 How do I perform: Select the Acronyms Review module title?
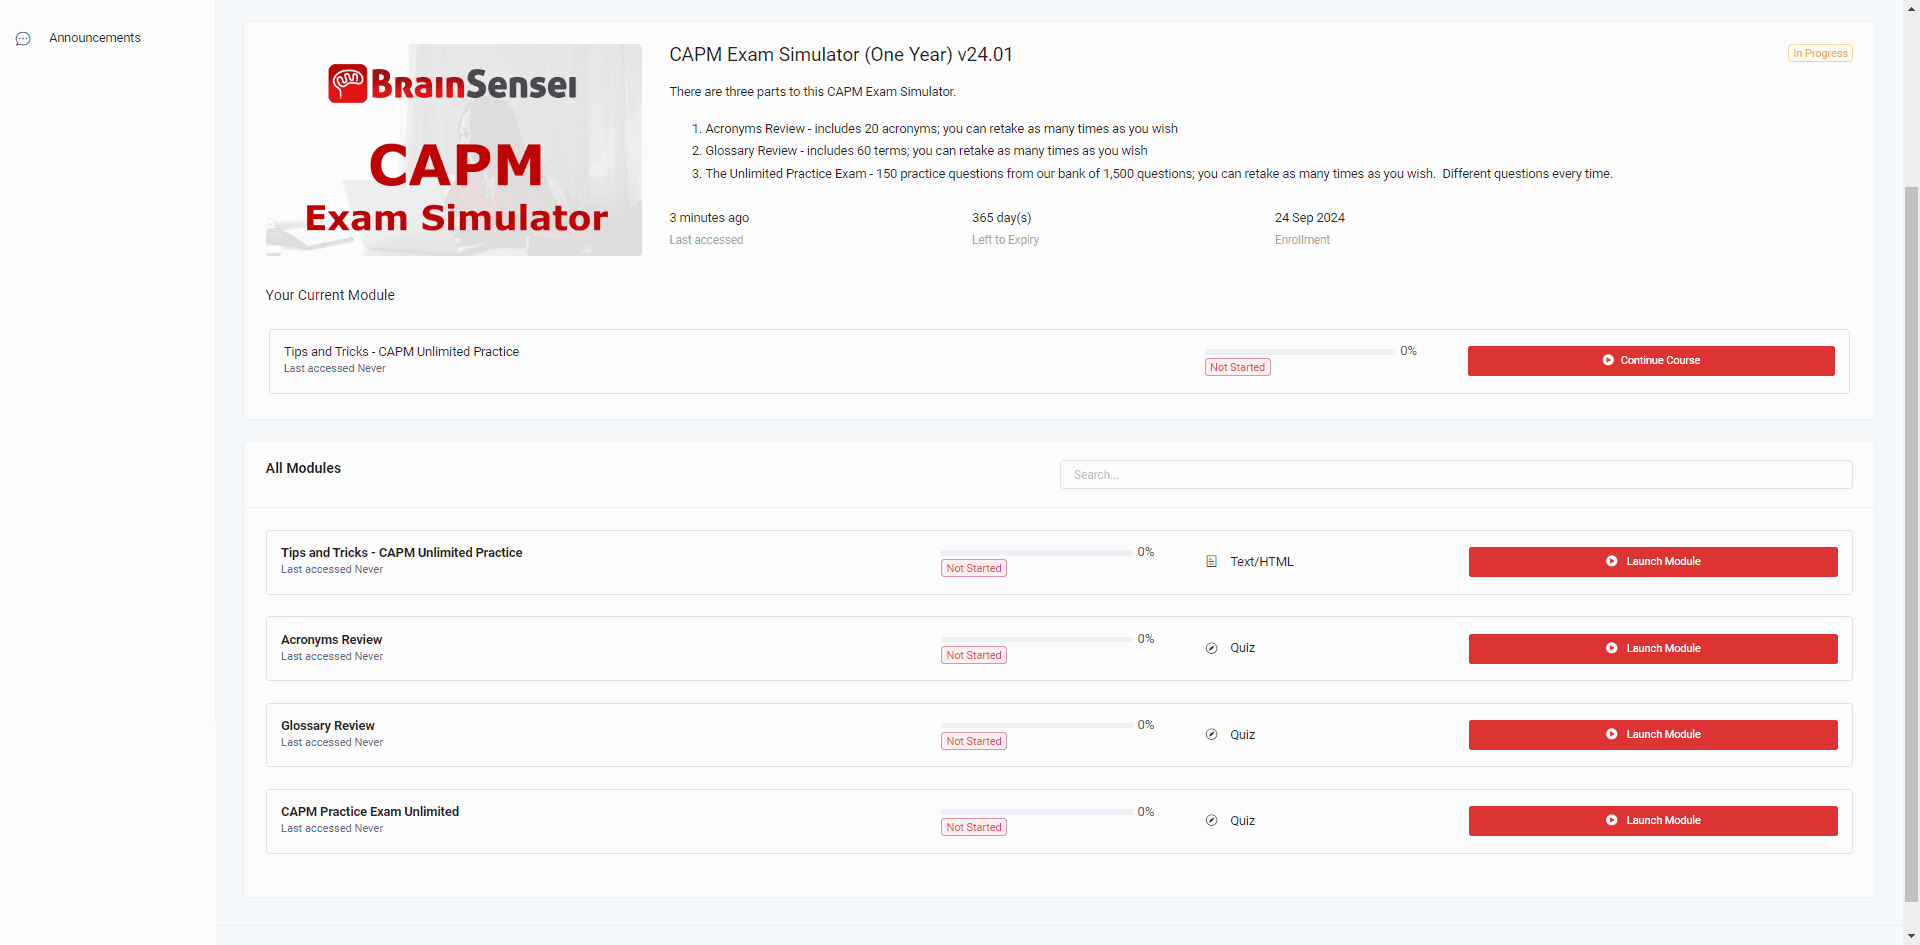pyautogui.click(x=331, y=640)
